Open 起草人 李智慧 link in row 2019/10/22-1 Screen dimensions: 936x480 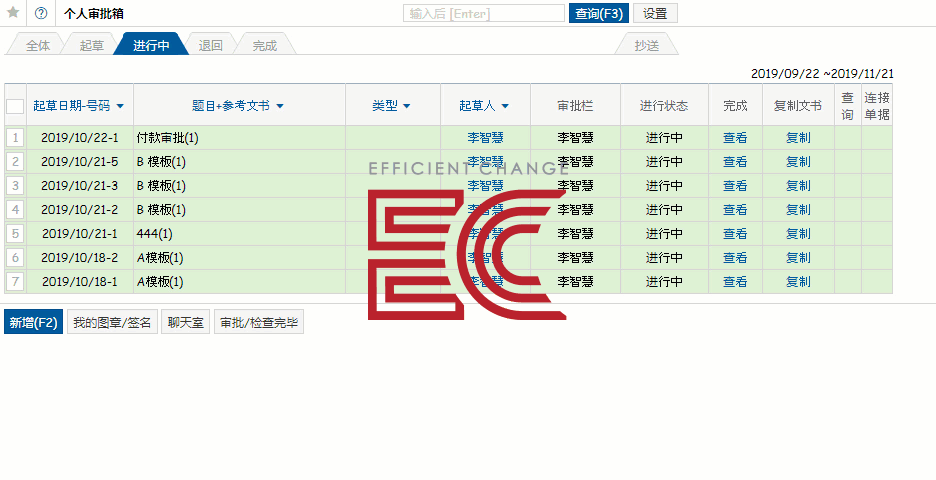pyautogui.click(x=485, y=138)
